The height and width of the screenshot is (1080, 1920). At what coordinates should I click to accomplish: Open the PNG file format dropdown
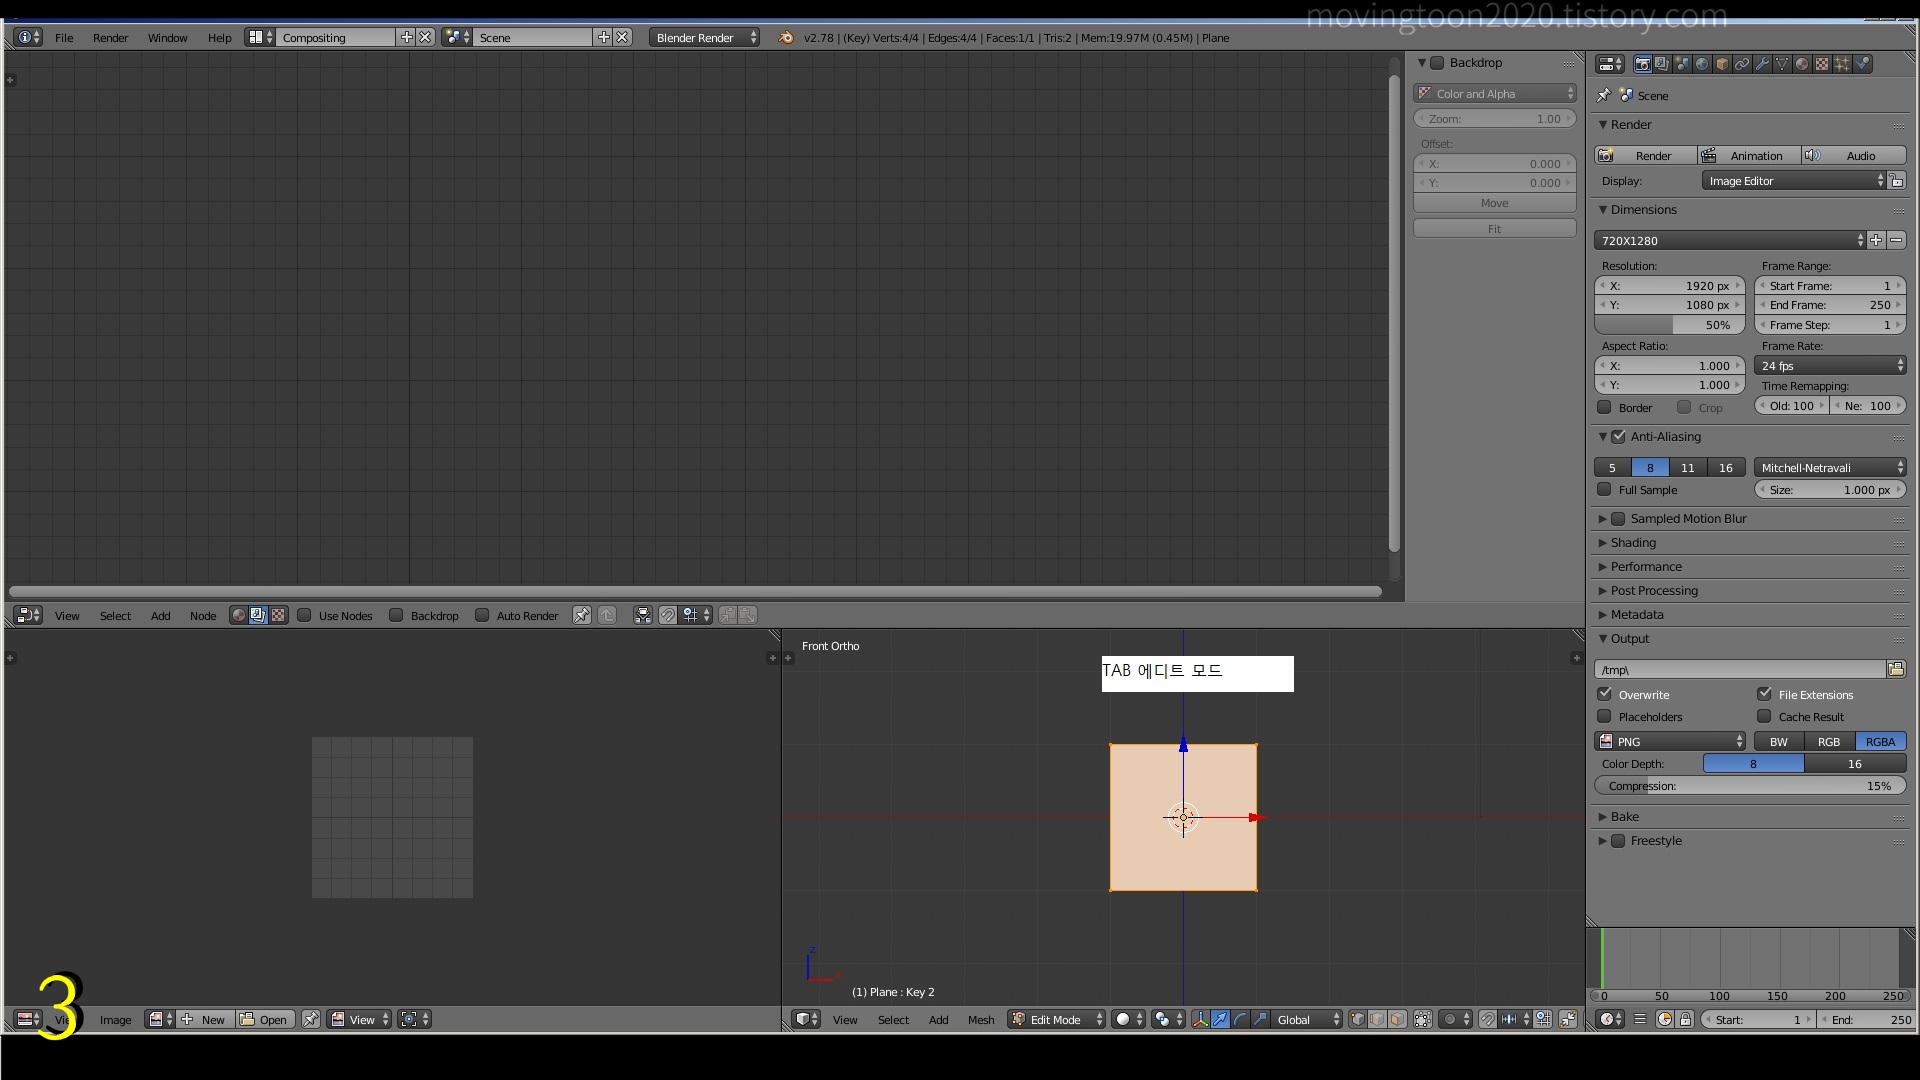tap(1670, 741)
